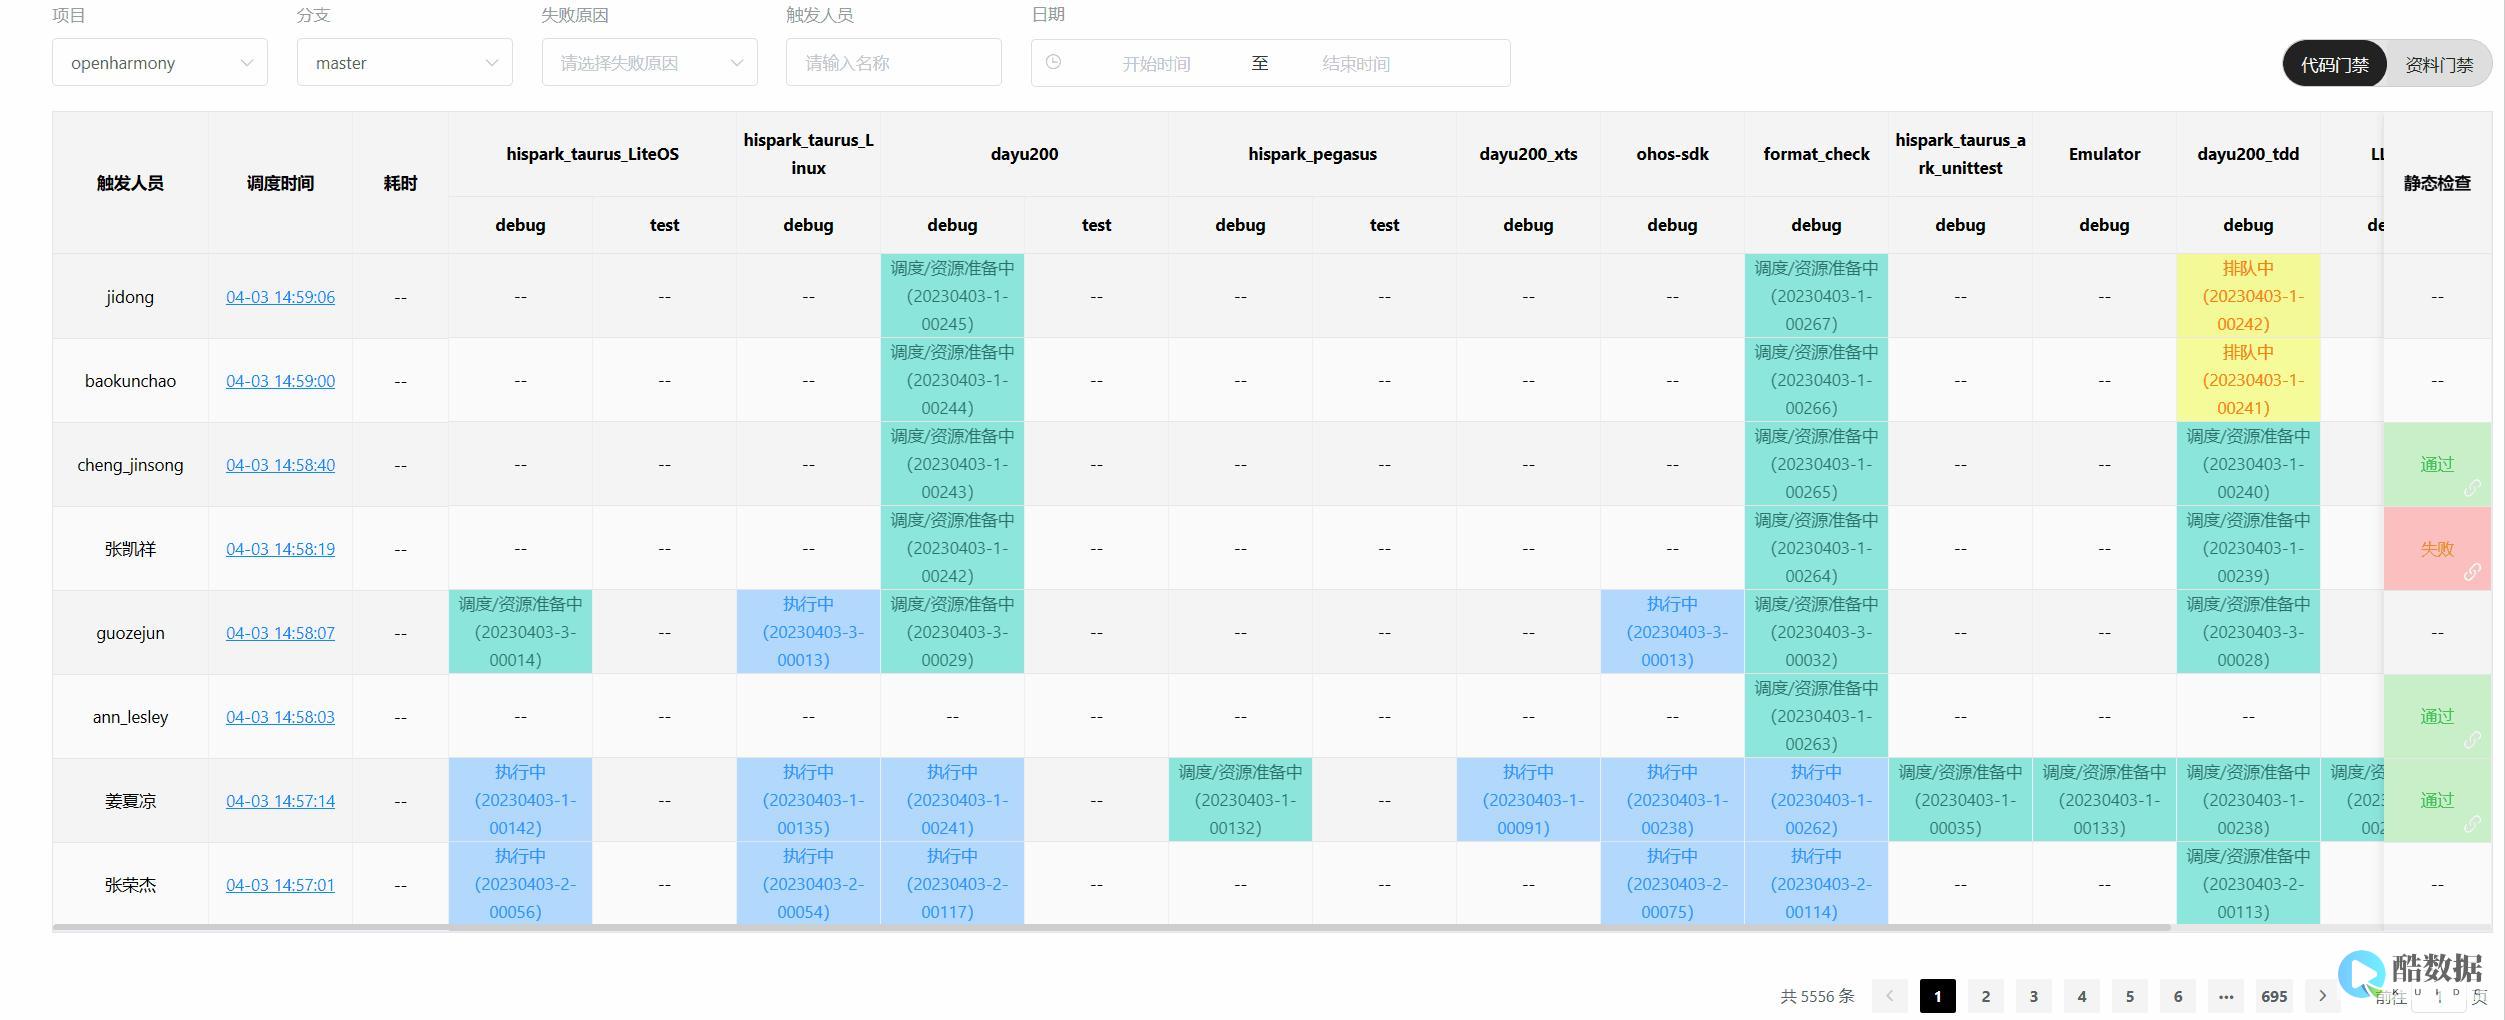The height and width of the screenshot is (1020, 2505).
Task: Click trigger person name 姜夏凉
Action: click(130, 801)
